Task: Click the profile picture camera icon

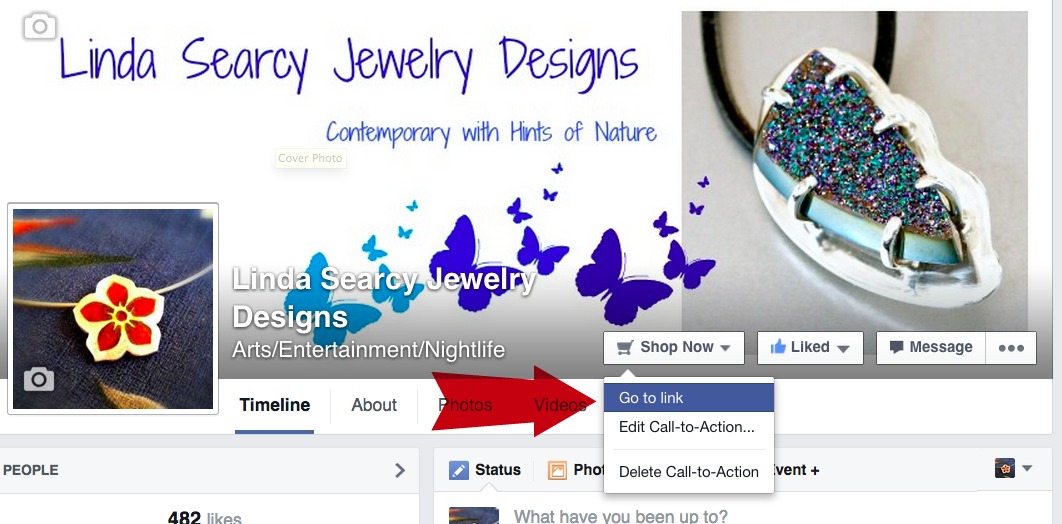Action: click(39, 379)
